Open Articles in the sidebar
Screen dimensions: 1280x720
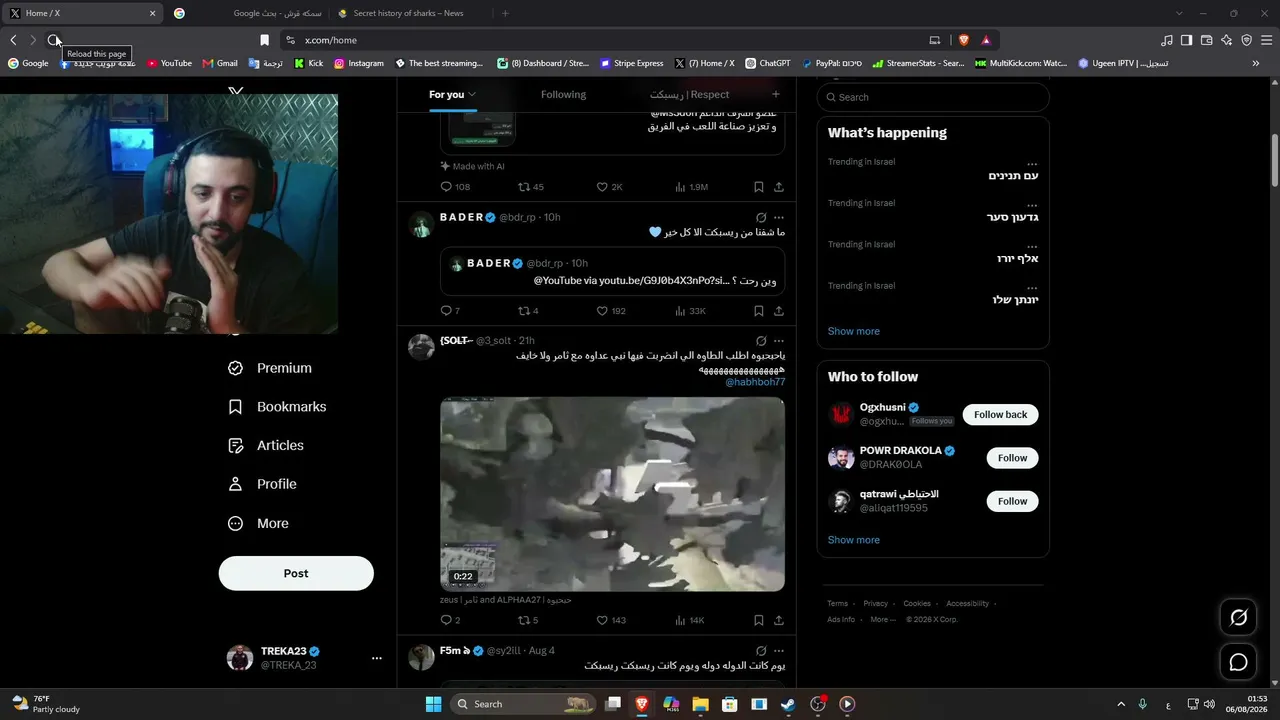point(266,445)
